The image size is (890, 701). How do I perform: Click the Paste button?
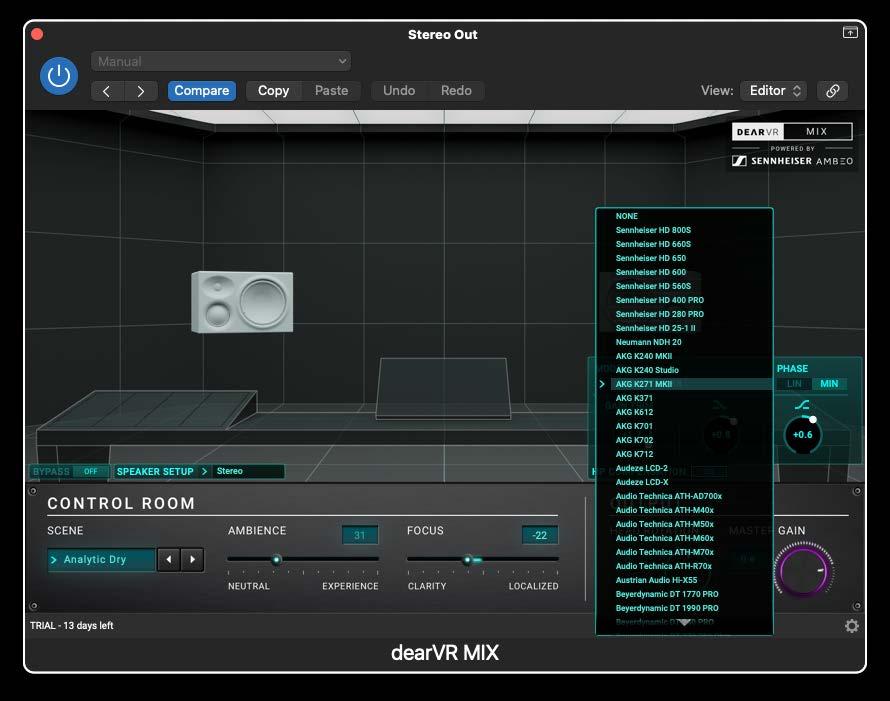(x=331, y=91)
